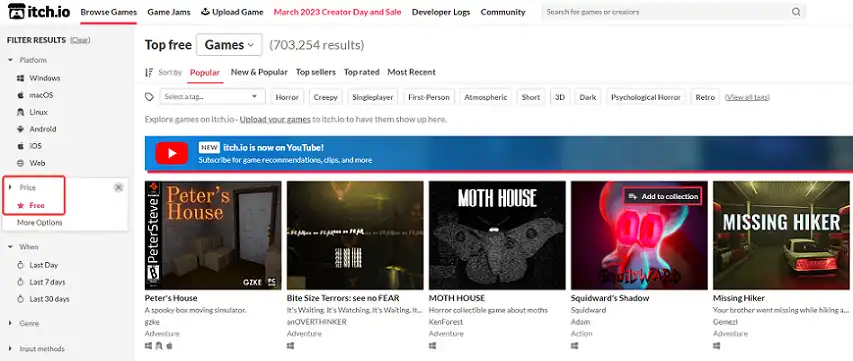Click the star icon beside Free
The width and height of the screenshot is (853, 361).
(21, 206)
